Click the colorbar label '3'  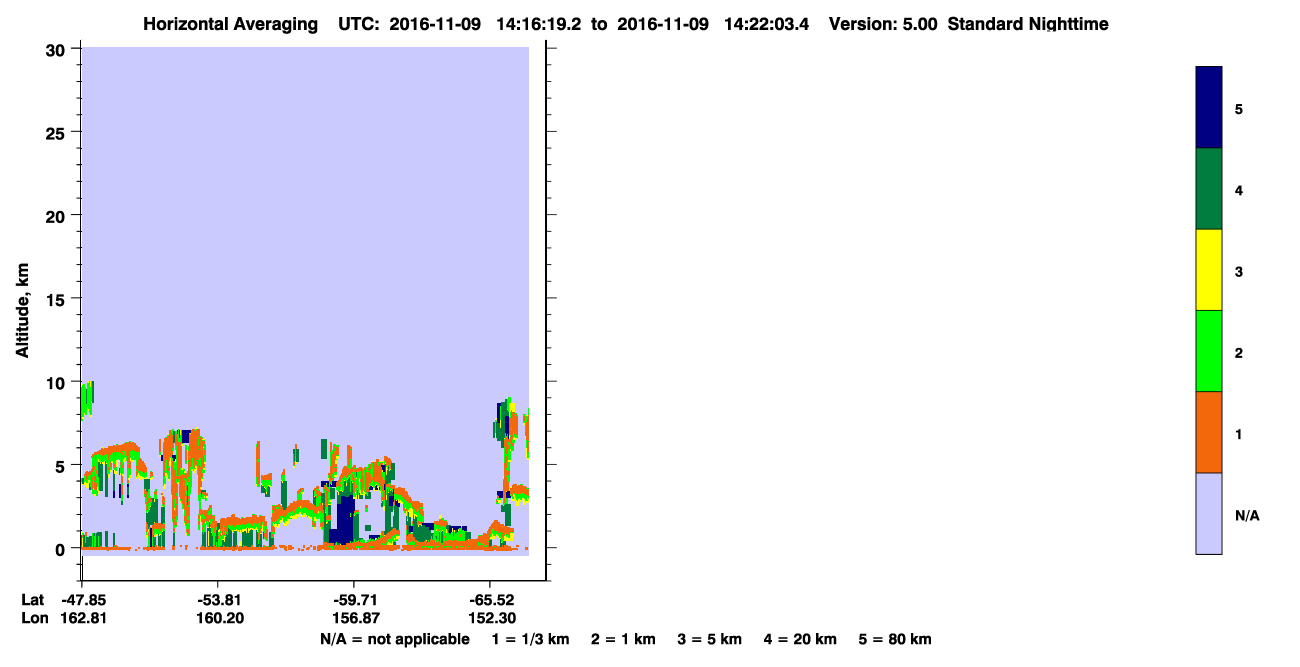[x=1239, y=271]
